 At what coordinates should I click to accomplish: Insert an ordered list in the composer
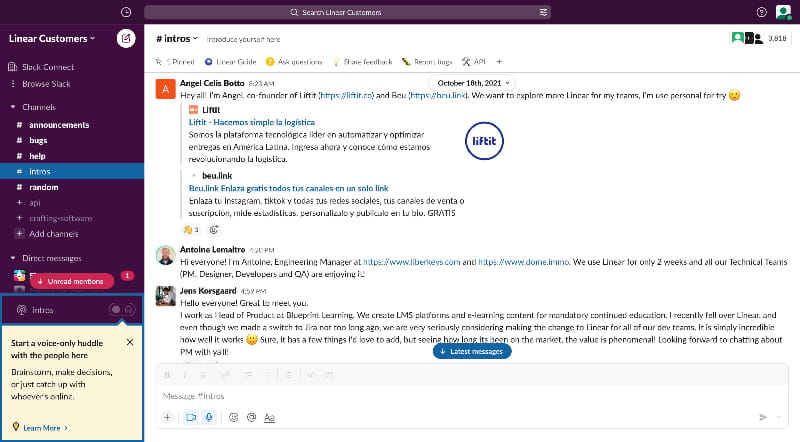point(248,375)
